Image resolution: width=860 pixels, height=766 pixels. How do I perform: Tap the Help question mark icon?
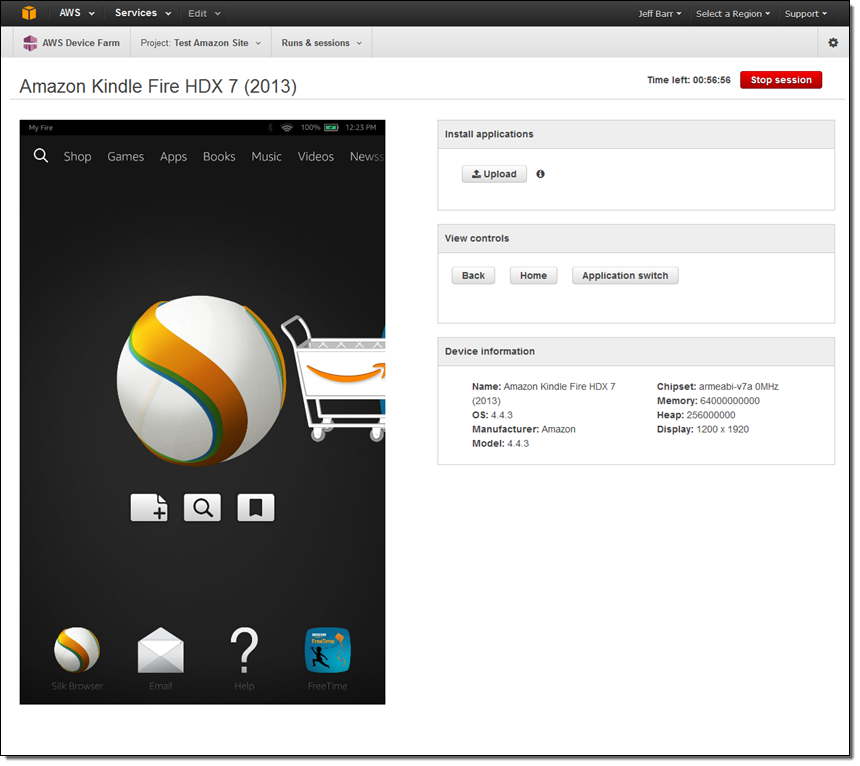tap(244, 650)
